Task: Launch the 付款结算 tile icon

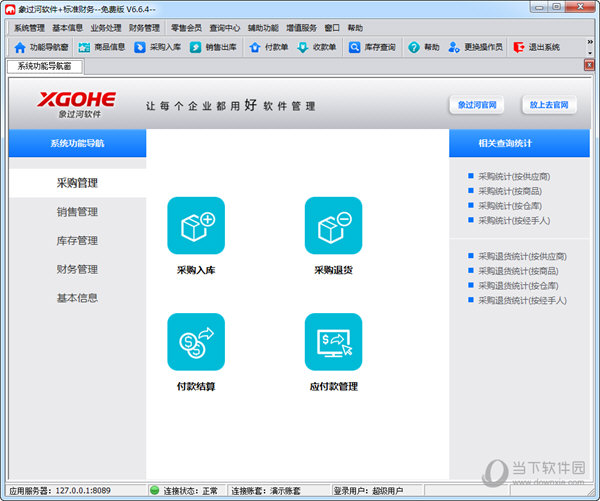Action: [196, 342]
